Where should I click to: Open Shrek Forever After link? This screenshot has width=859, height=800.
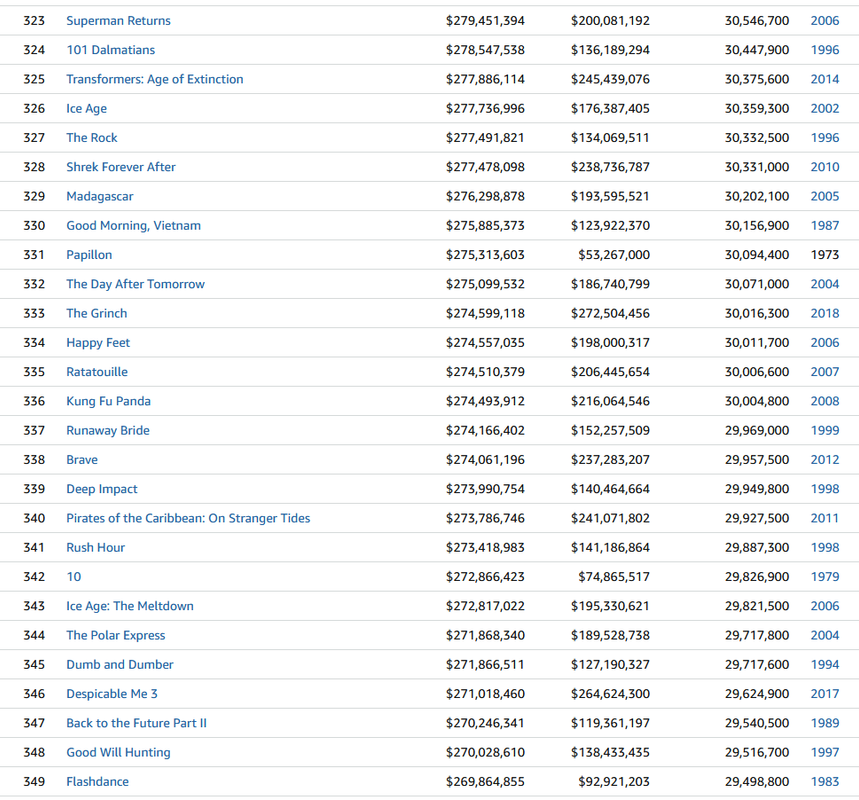[x=121, y=167]
